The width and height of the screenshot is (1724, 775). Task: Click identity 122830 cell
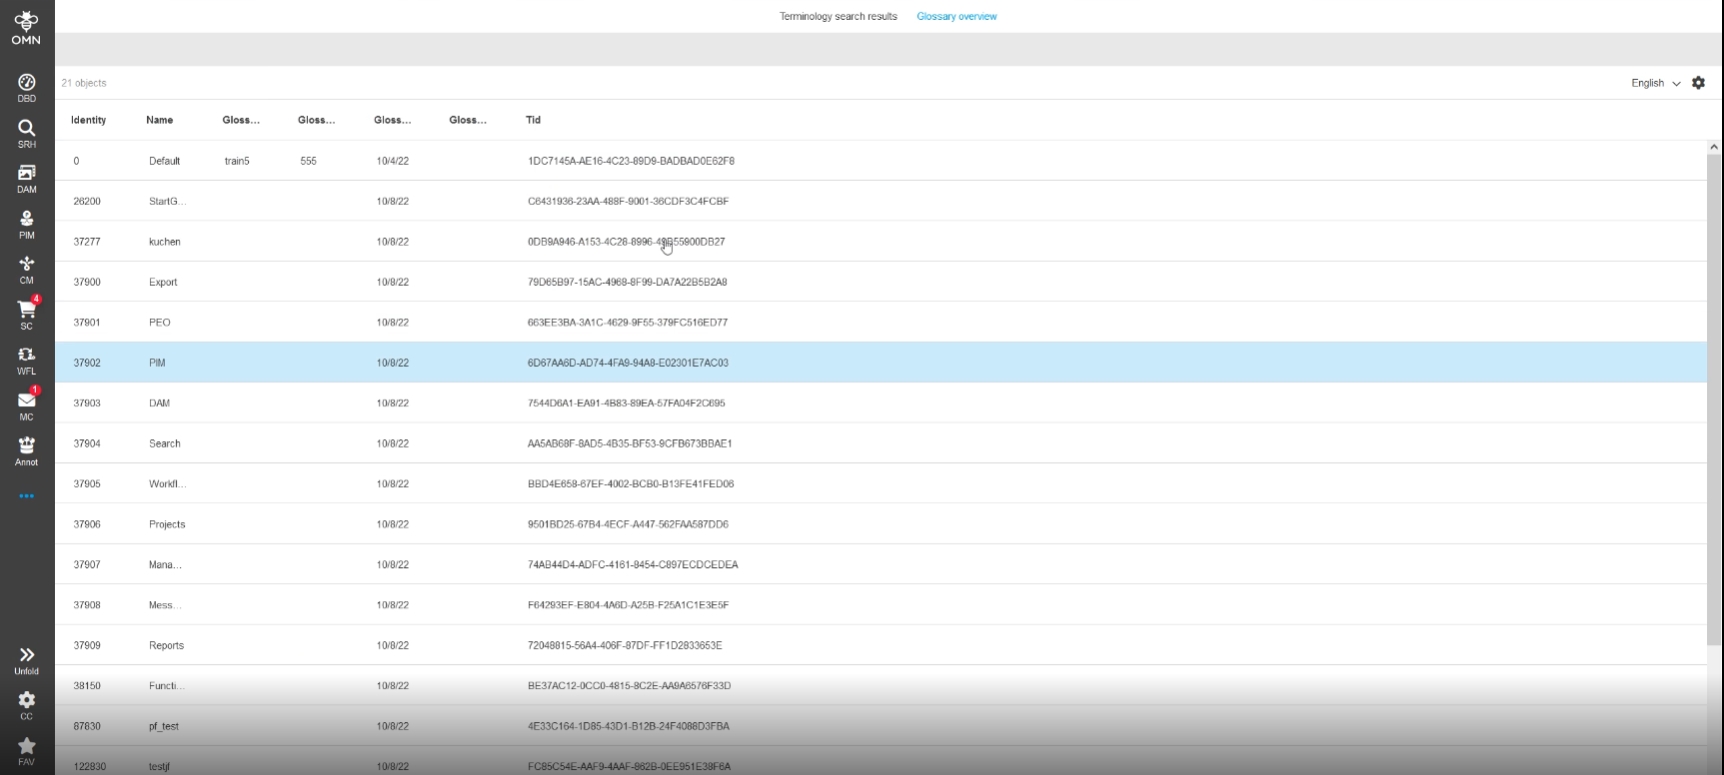tap(90, 767)
